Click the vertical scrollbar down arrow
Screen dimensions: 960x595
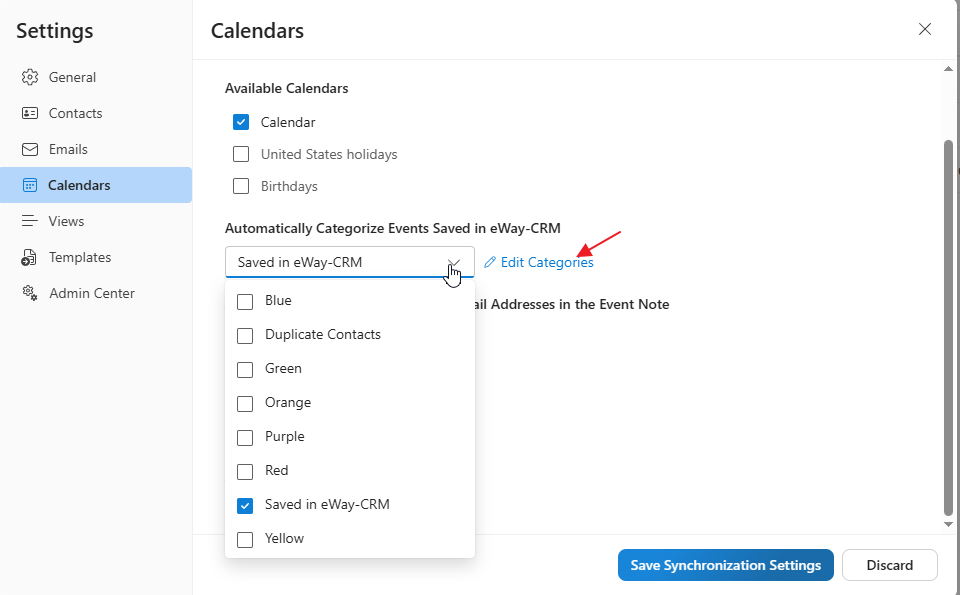click(x=948, y=523)
